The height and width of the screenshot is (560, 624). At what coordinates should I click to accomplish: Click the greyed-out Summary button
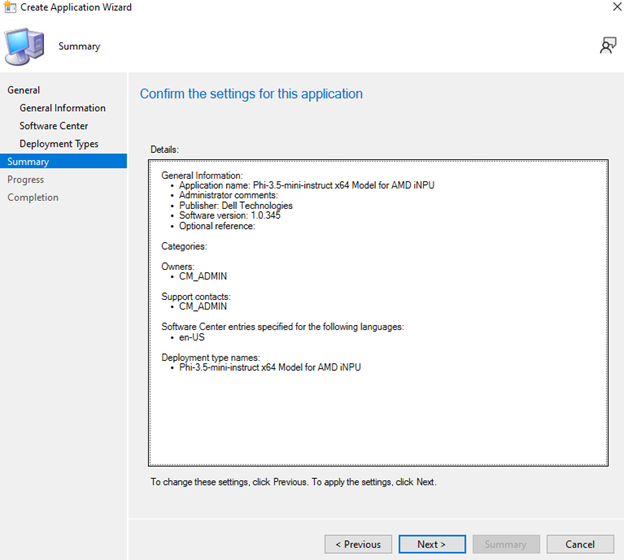pyautogui.click(x=506, y=544)
